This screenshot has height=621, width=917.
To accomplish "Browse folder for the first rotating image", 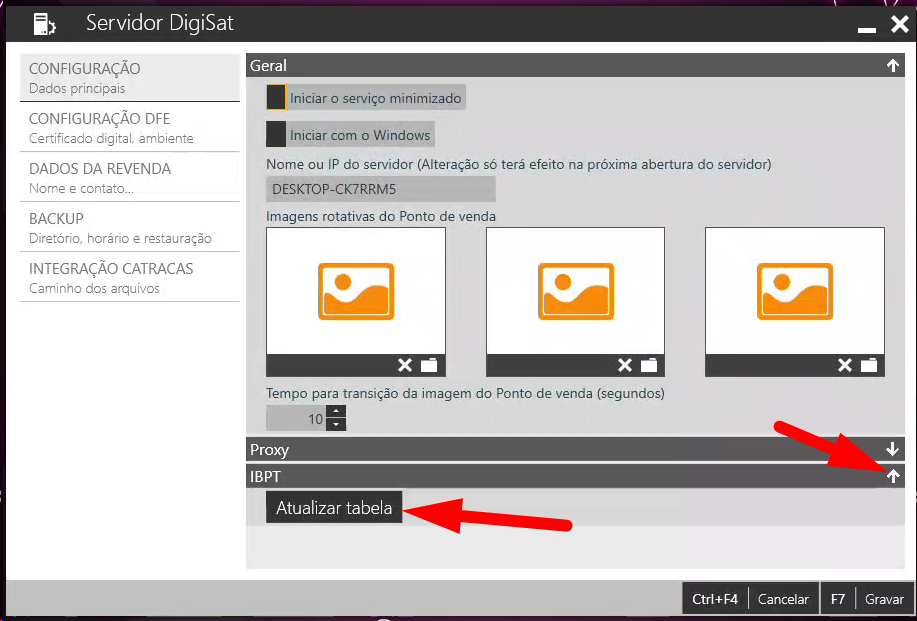I will (x=429, y=365).
